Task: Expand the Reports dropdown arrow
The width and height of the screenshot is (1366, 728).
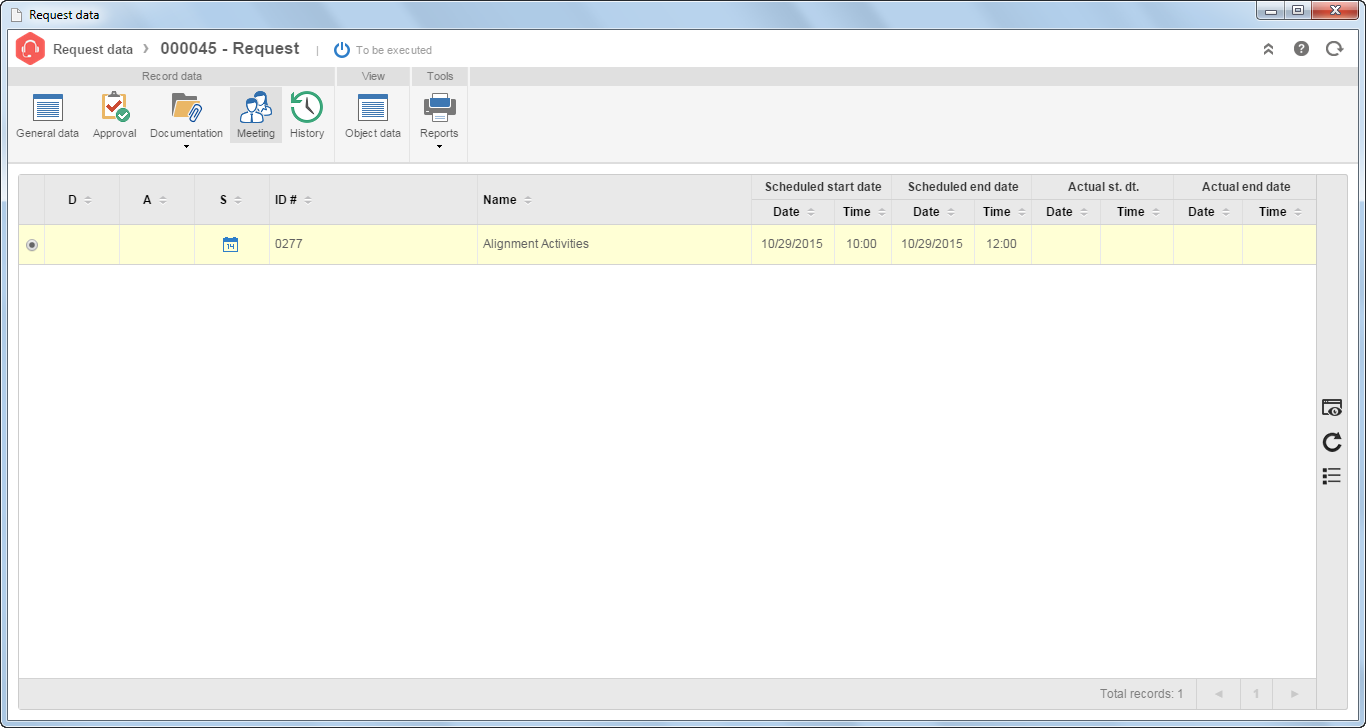Action: click(439, 147)
